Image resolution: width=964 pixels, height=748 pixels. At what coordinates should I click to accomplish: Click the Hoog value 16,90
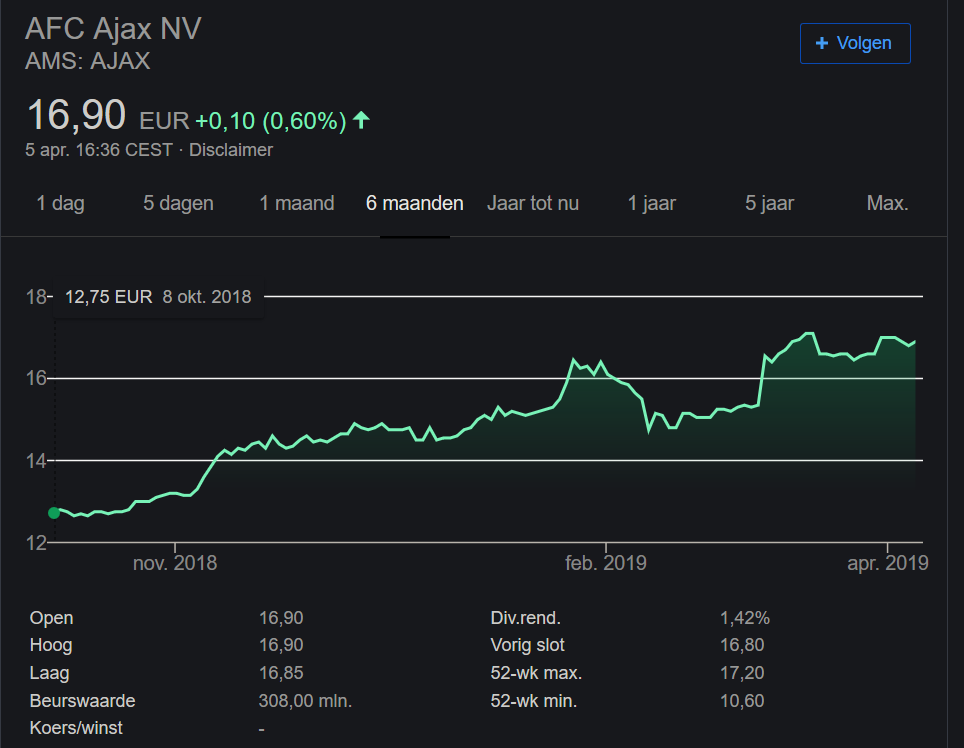coord(281,645)
